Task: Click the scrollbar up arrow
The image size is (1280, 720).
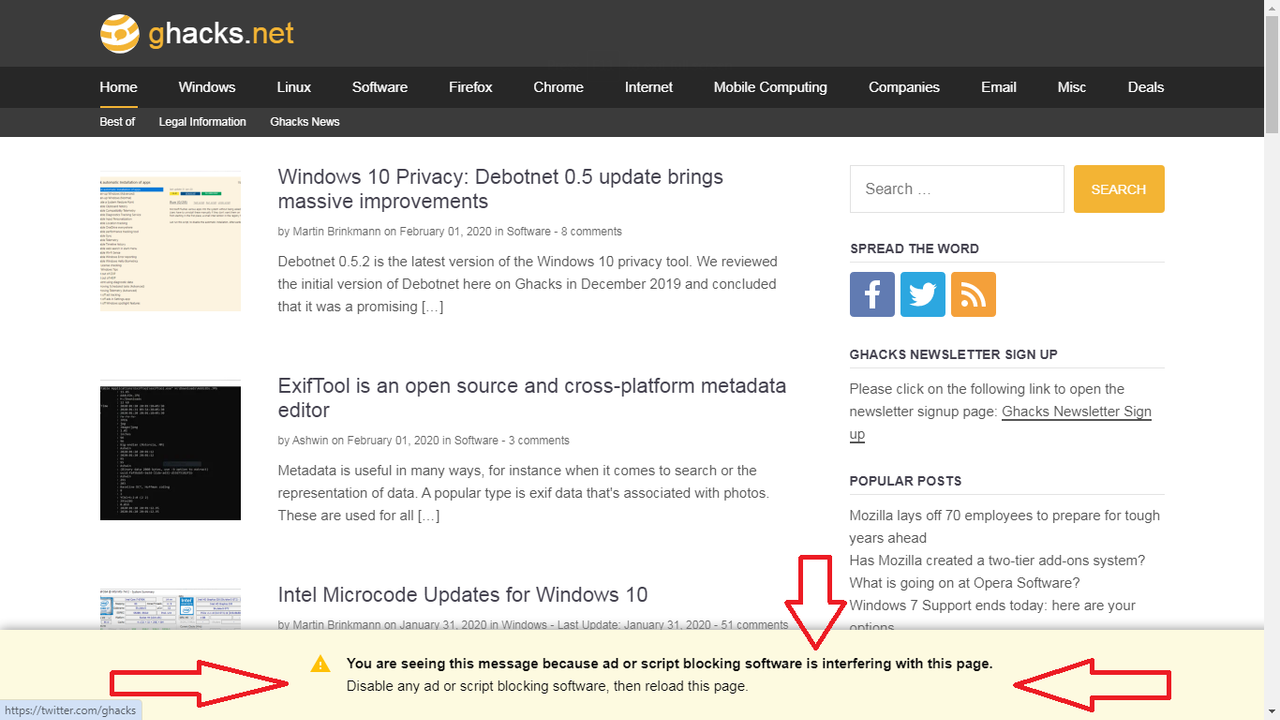Action: [1271, 8]
